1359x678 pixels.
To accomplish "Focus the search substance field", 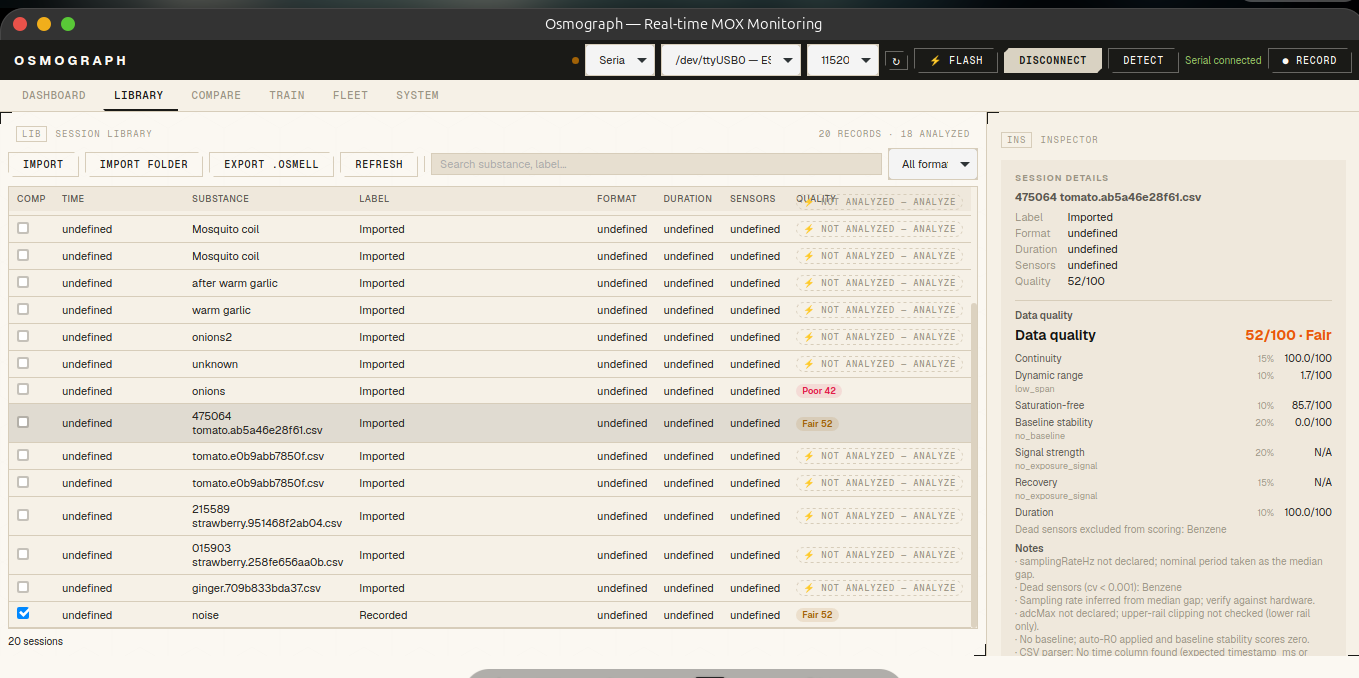I will coord(656,164).
